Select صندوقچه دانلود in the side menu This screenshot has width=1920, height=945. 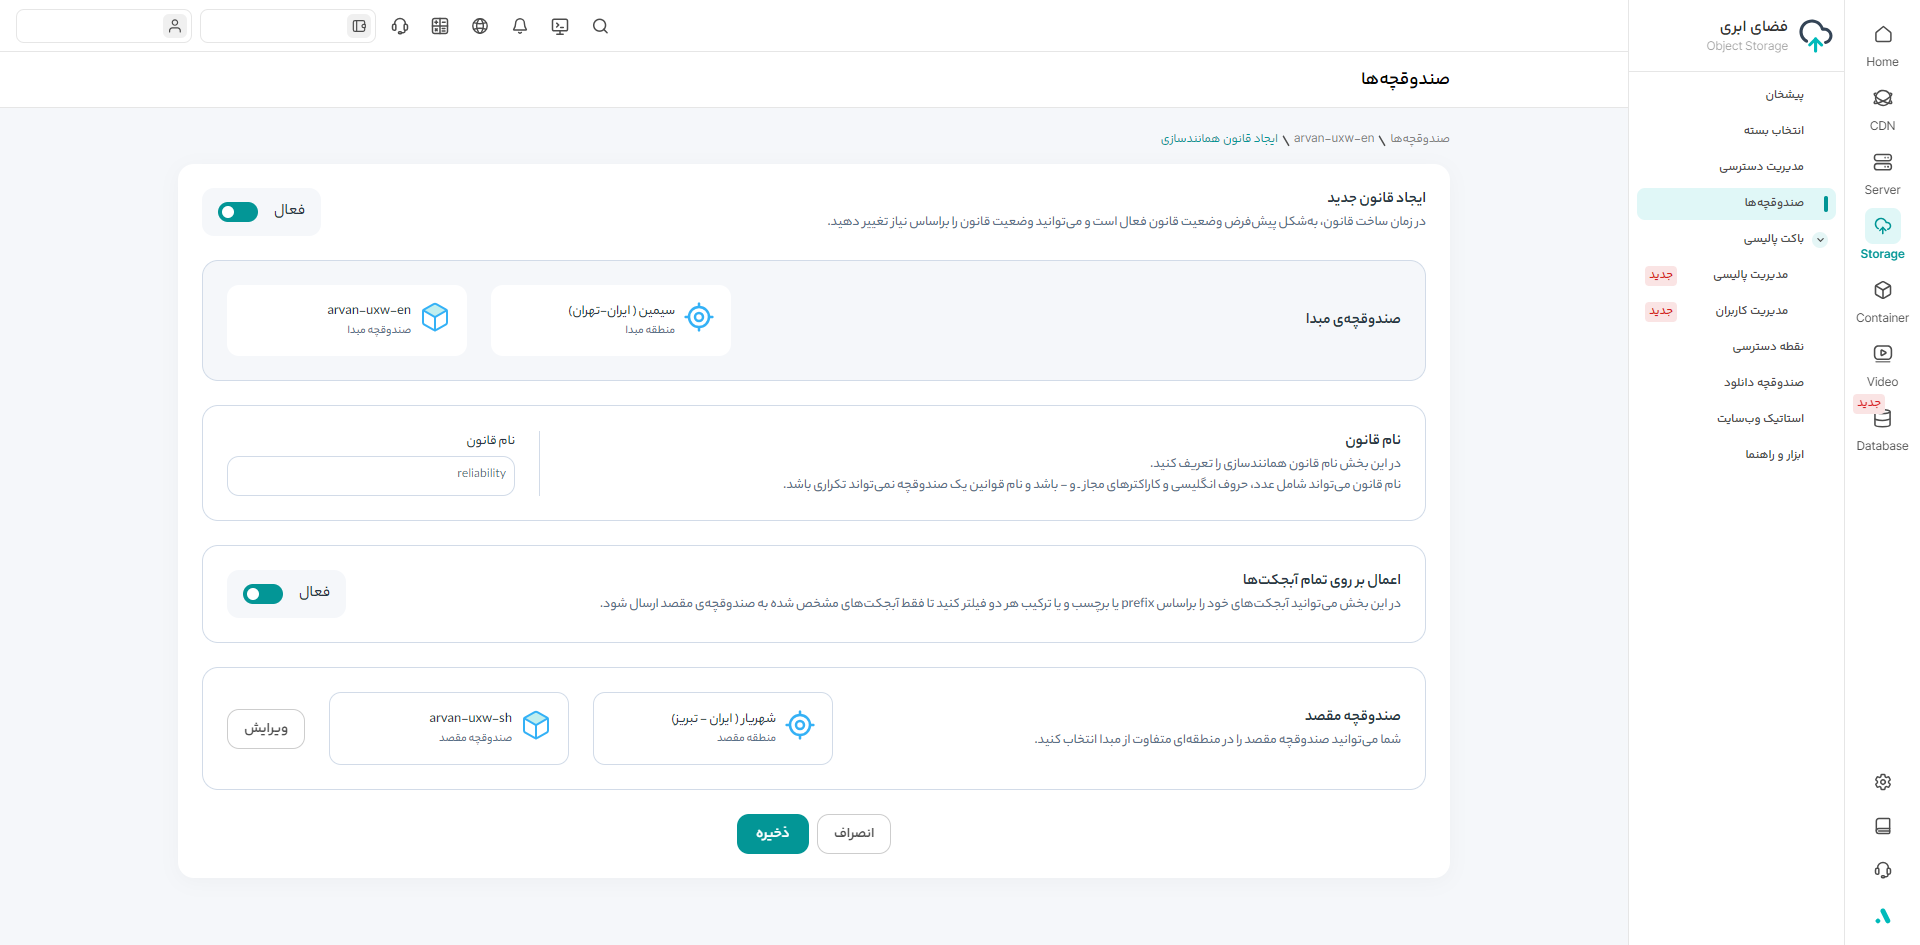click(1763, 383)
